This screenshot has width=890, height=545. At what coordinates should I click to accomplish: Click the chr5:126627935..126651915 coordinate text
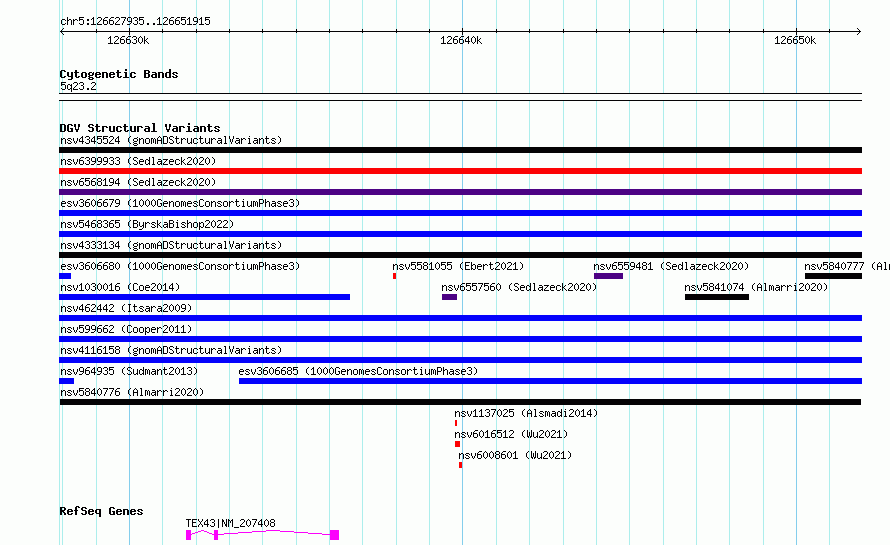click(x=135, y=21)
